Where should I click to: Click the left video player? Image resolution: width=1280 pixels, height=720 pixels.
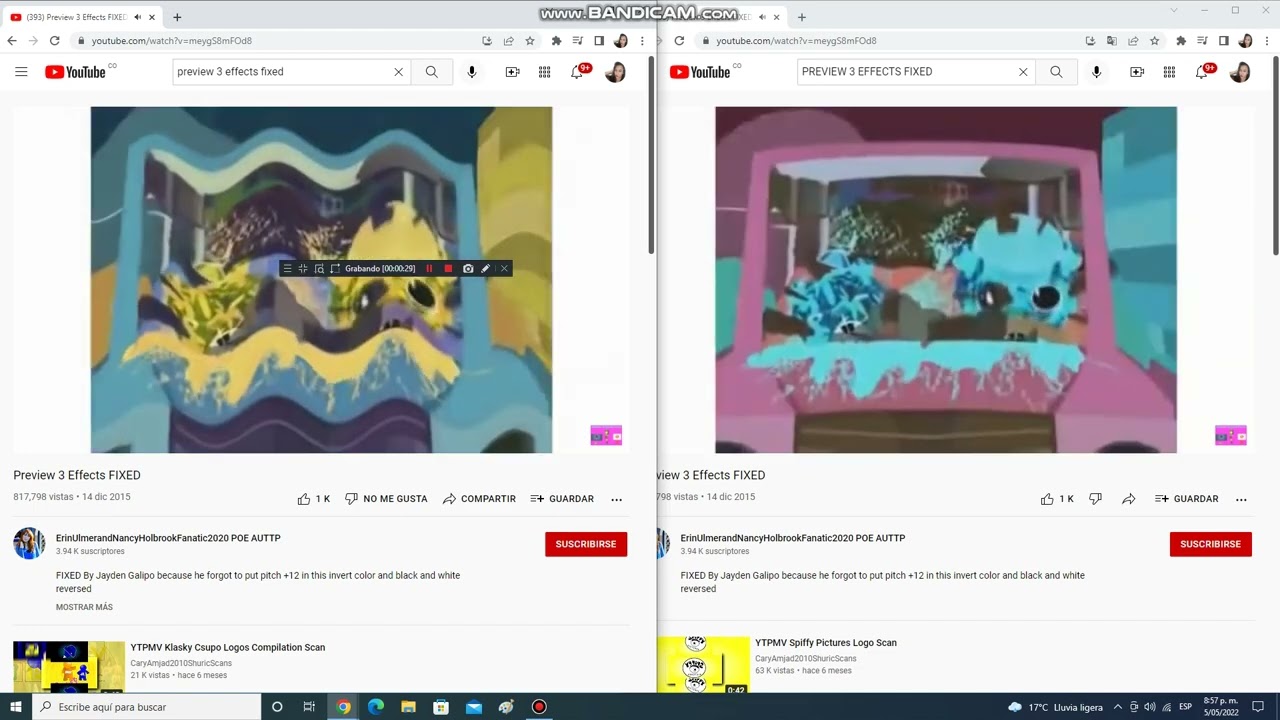321,280
